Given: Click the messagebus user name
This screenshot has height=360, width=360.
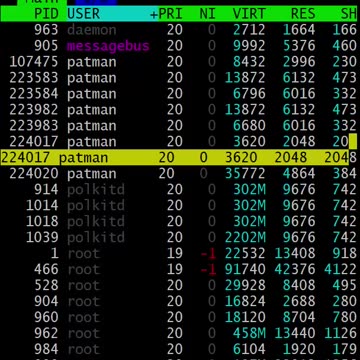Looking at the screenshot, I should point(108,46).
